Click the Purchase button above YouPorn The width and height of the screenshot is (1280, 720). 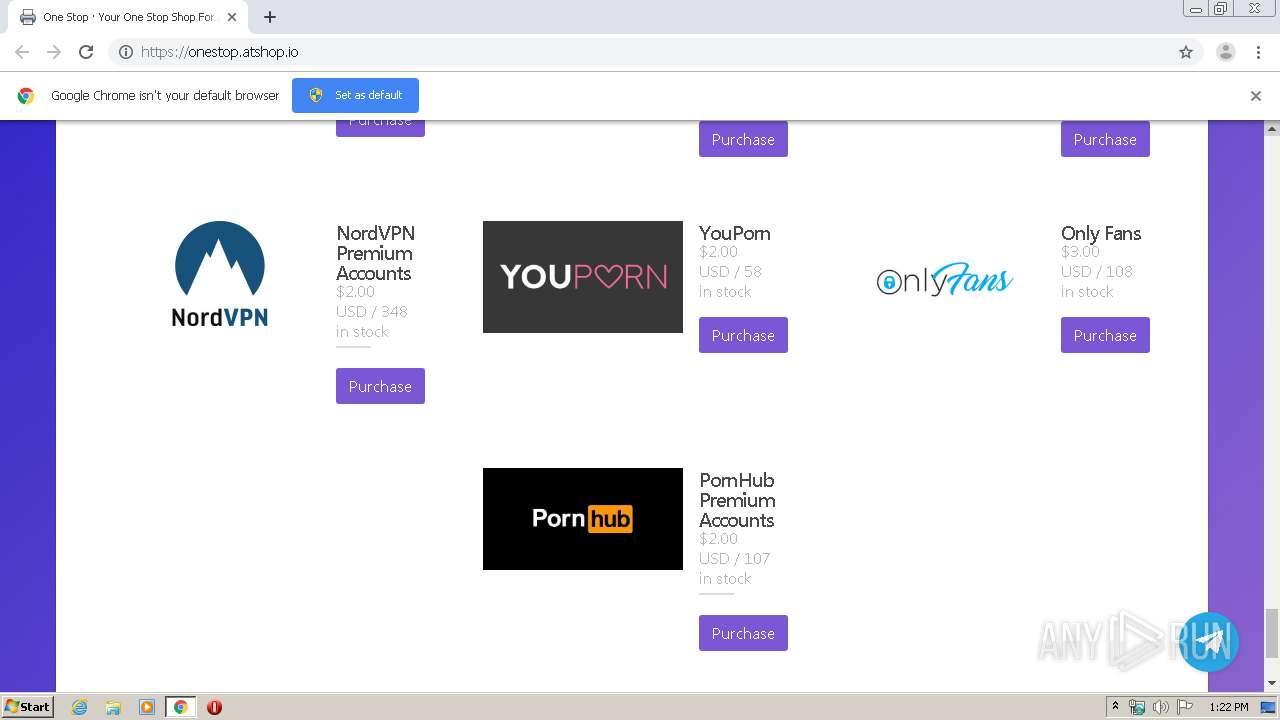[743, 140]
